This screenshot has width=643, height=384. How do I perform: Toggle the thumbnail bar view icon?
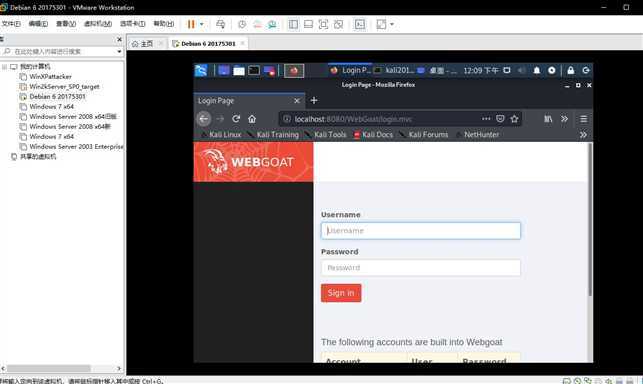click(x=308, y=24)
